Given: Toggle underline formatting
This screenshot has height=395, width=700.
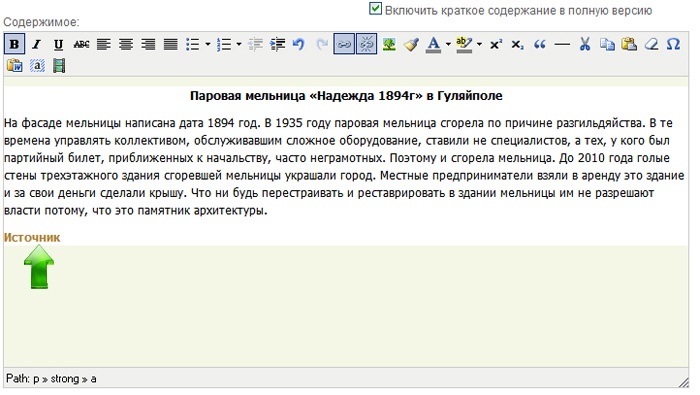Looking at the screenshot, I should pyautogui.click(x=59, y=44).
